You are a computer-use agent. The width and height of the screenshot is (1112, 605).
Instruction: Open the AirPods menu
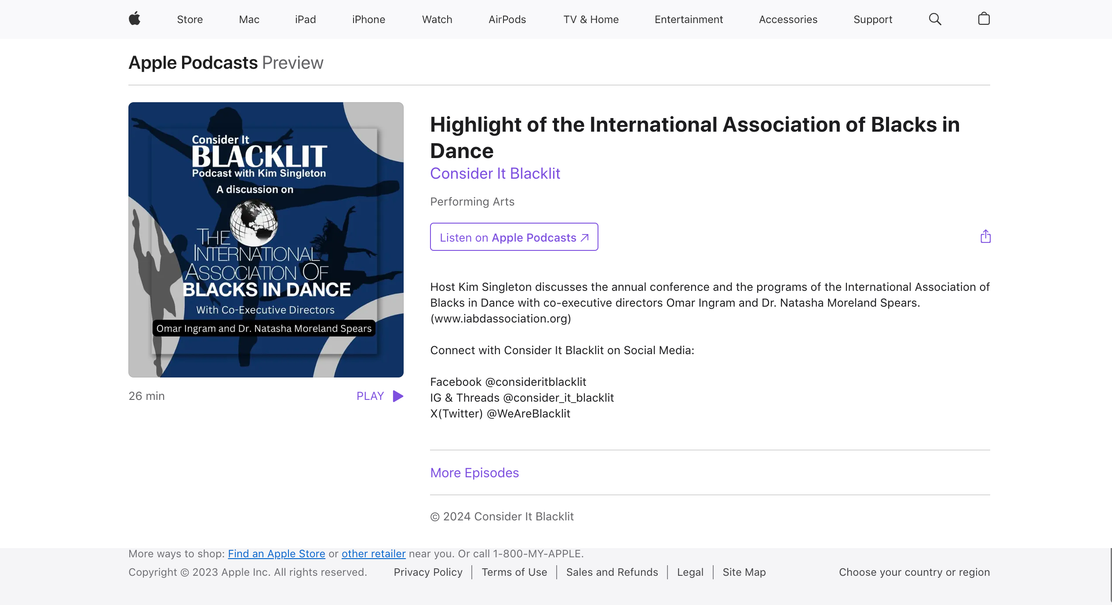coord(507,19)
